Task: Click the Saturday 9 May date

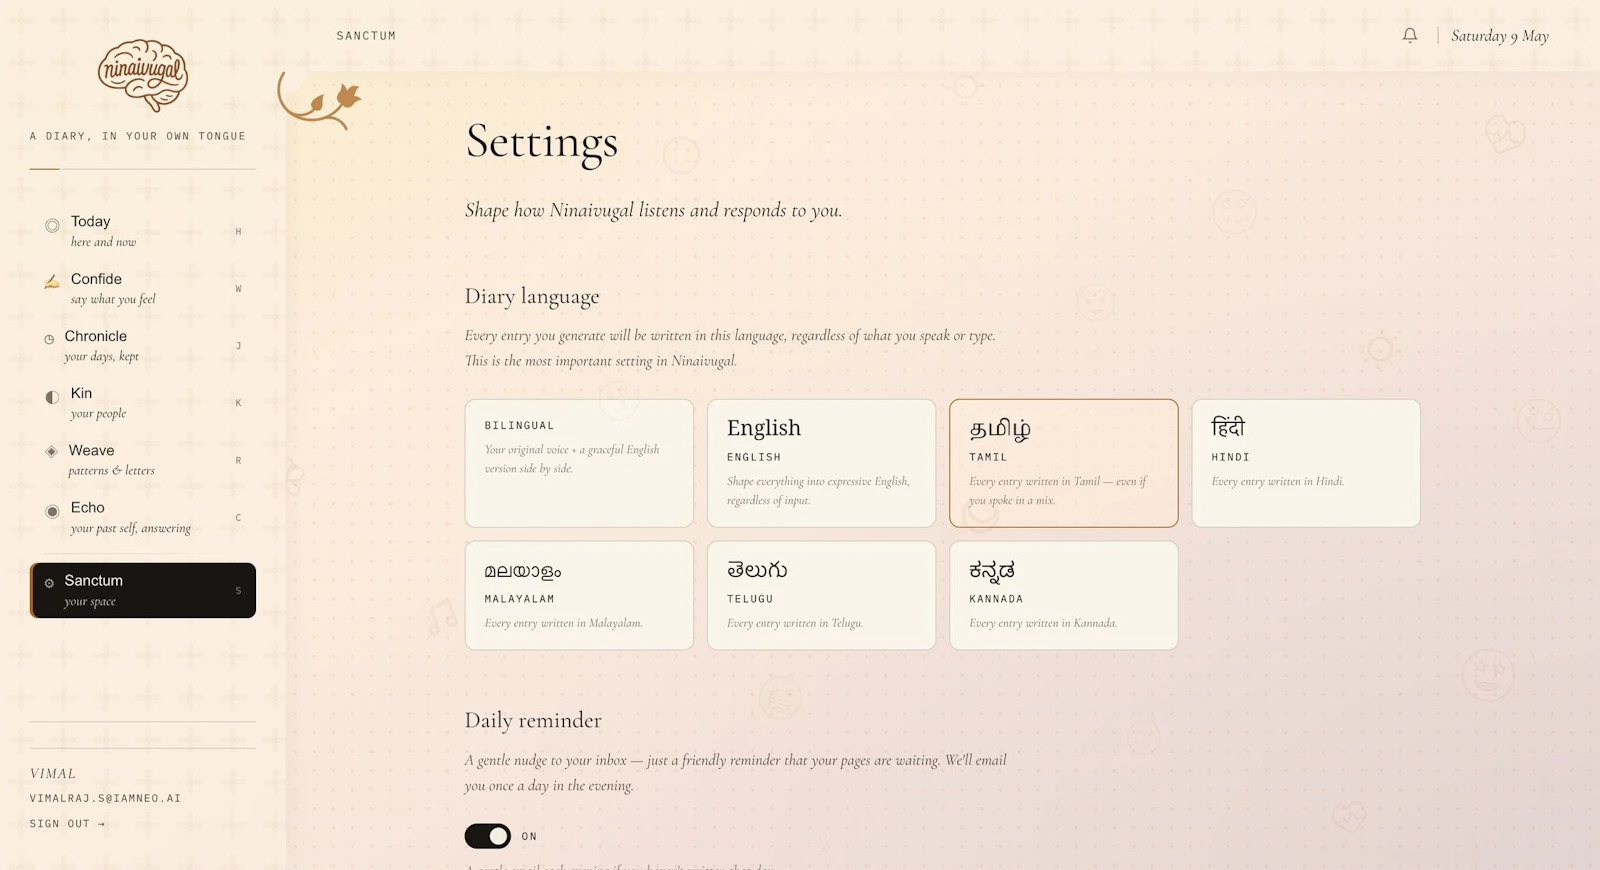Action: point(1500,36)
